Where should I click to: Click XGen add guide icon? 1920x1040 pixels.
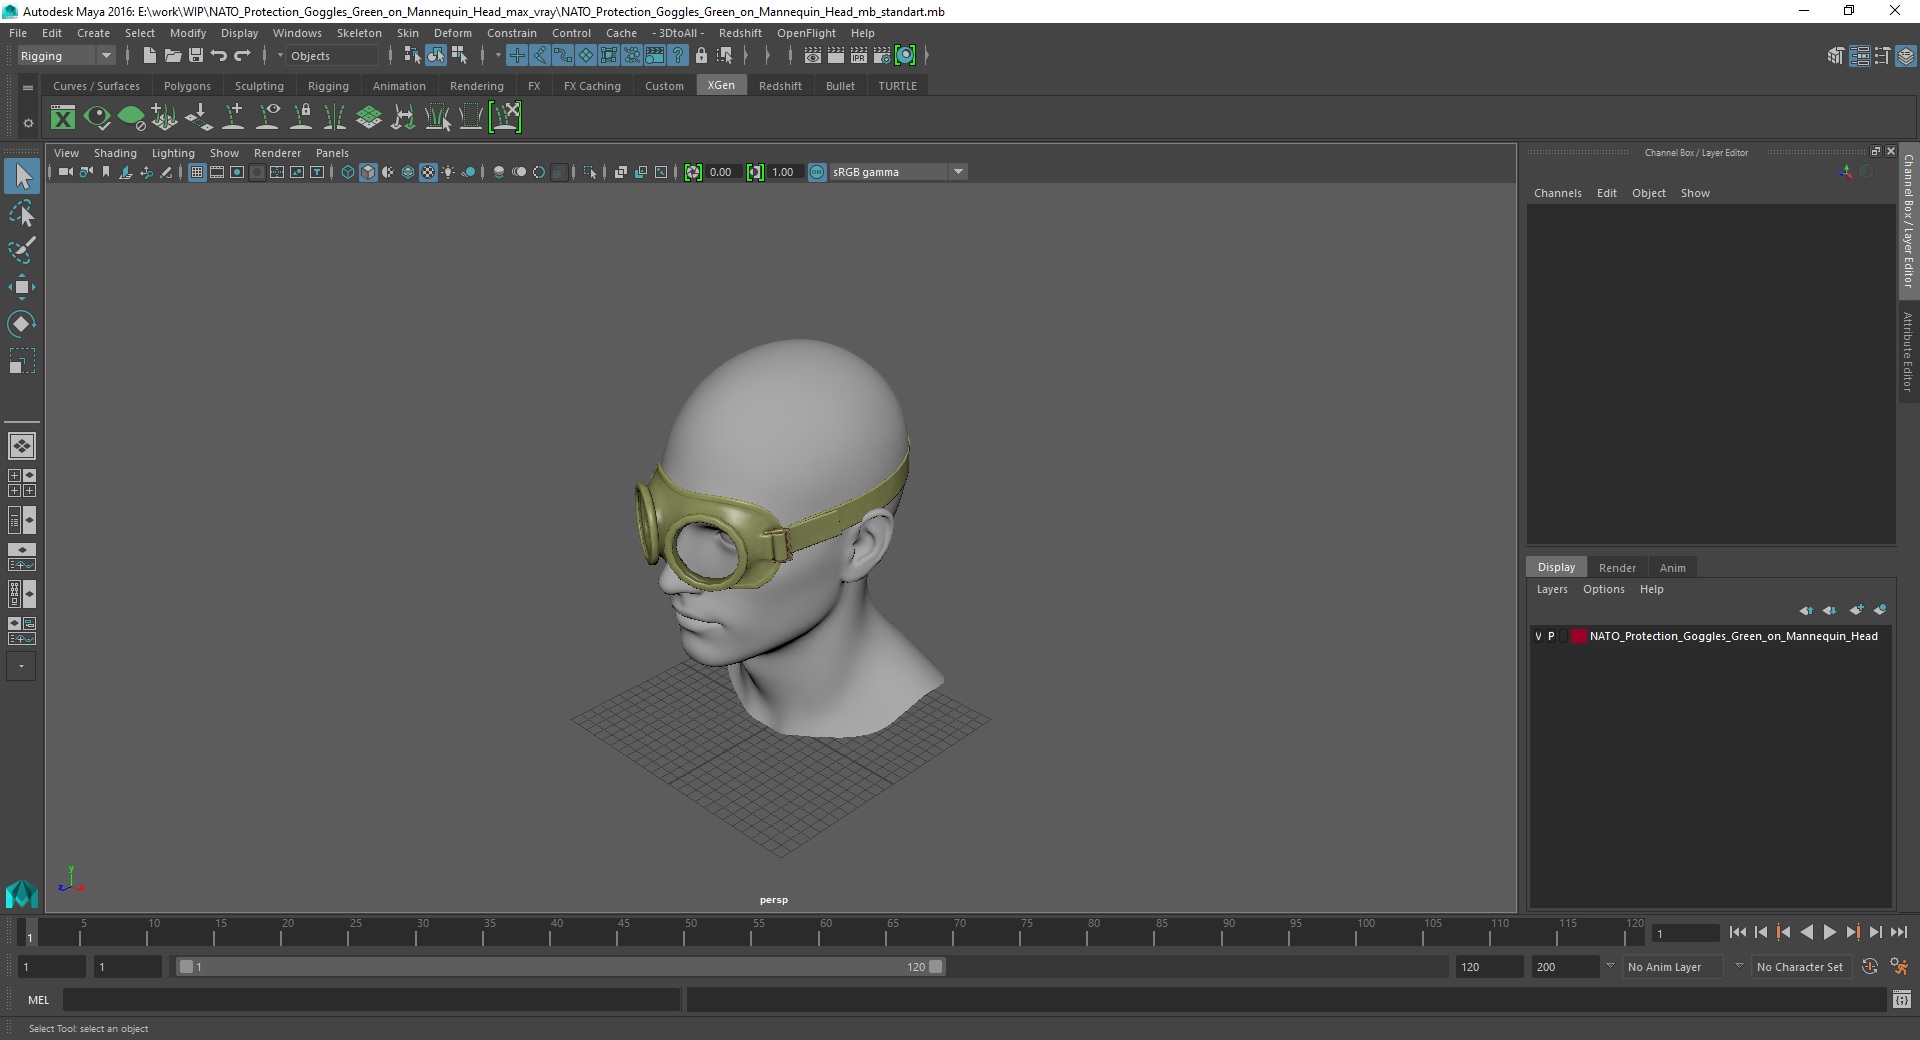click(x=233, y=118)
